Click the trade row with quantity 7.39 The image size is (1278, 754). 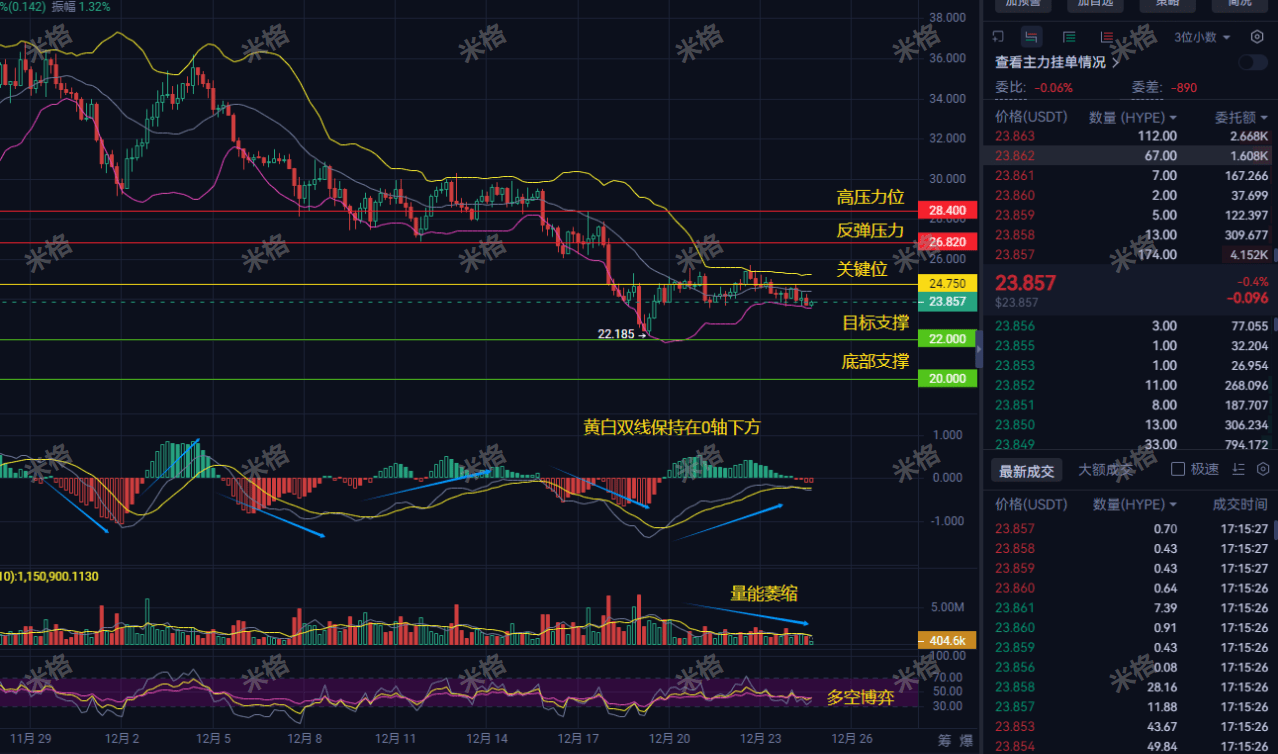pos(1130,608)
